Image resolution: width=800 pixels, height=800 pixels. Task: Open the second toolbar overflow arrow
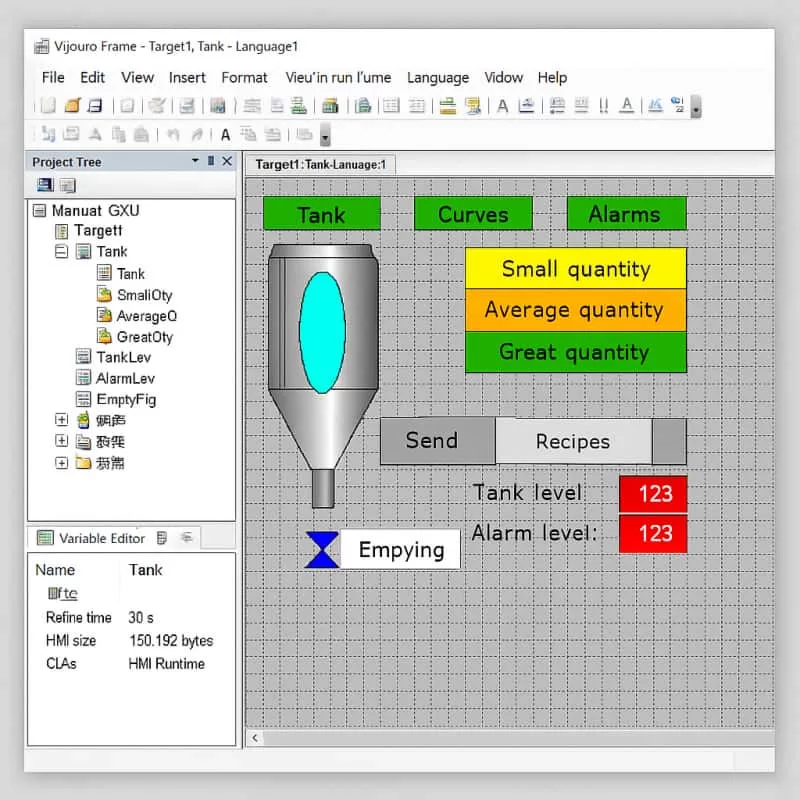tap(325, 135)
